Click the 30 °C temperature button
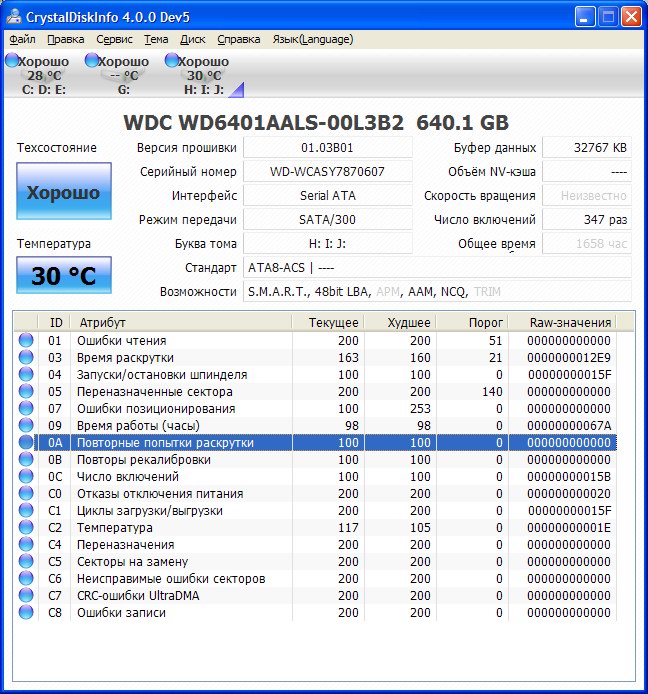The height and width of the screenshot is (694, 648). (x=64, y=275)
